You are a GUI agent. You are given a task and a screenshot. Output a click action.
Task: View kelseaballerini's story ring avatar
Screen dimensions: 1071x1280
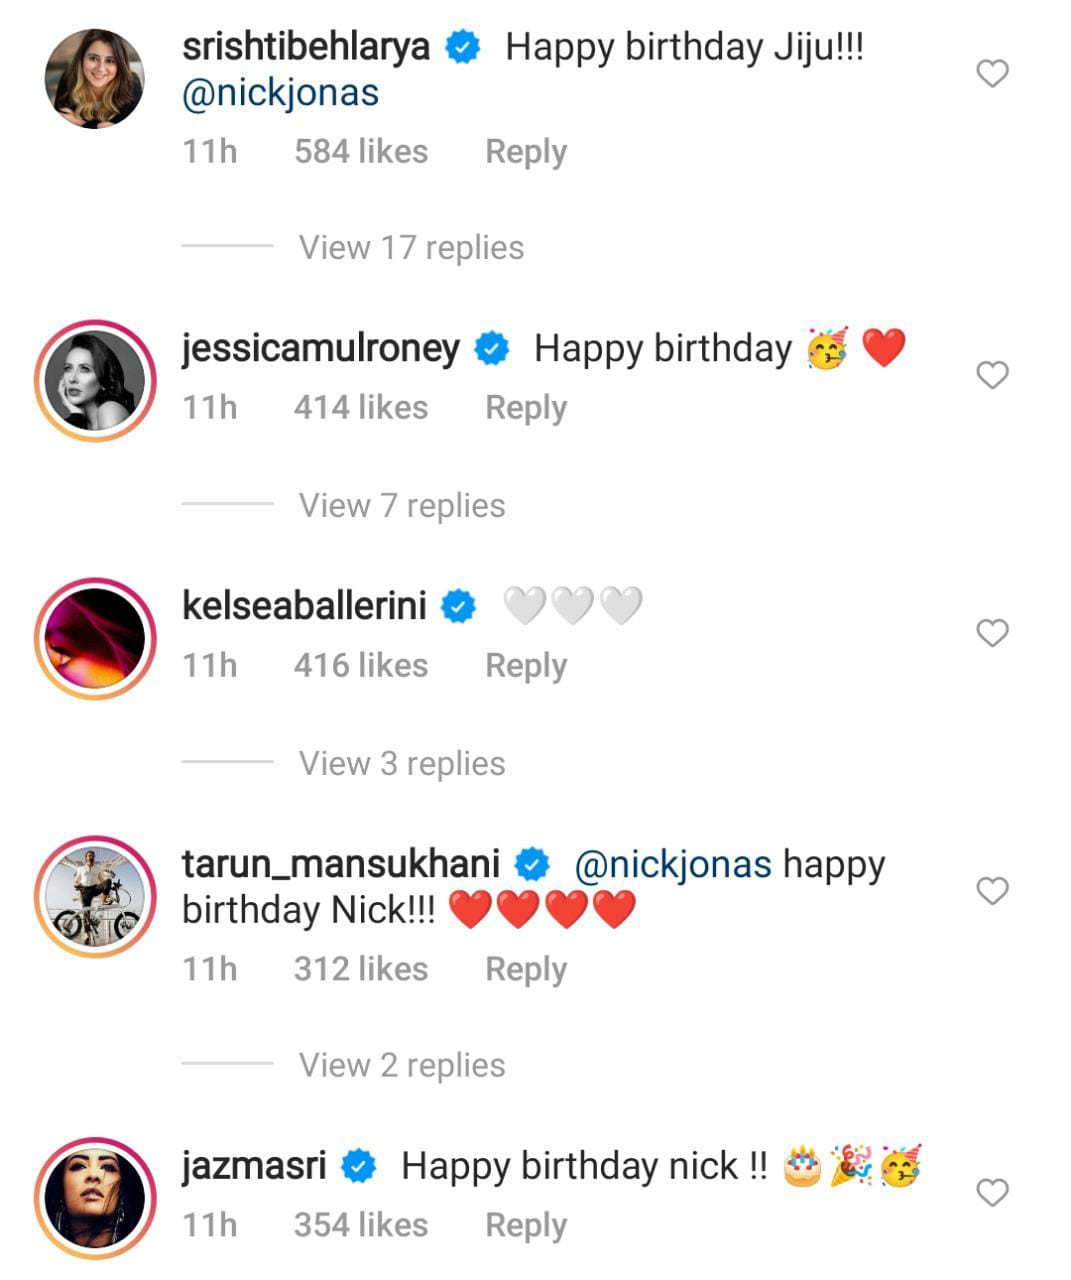click(95, 638)
